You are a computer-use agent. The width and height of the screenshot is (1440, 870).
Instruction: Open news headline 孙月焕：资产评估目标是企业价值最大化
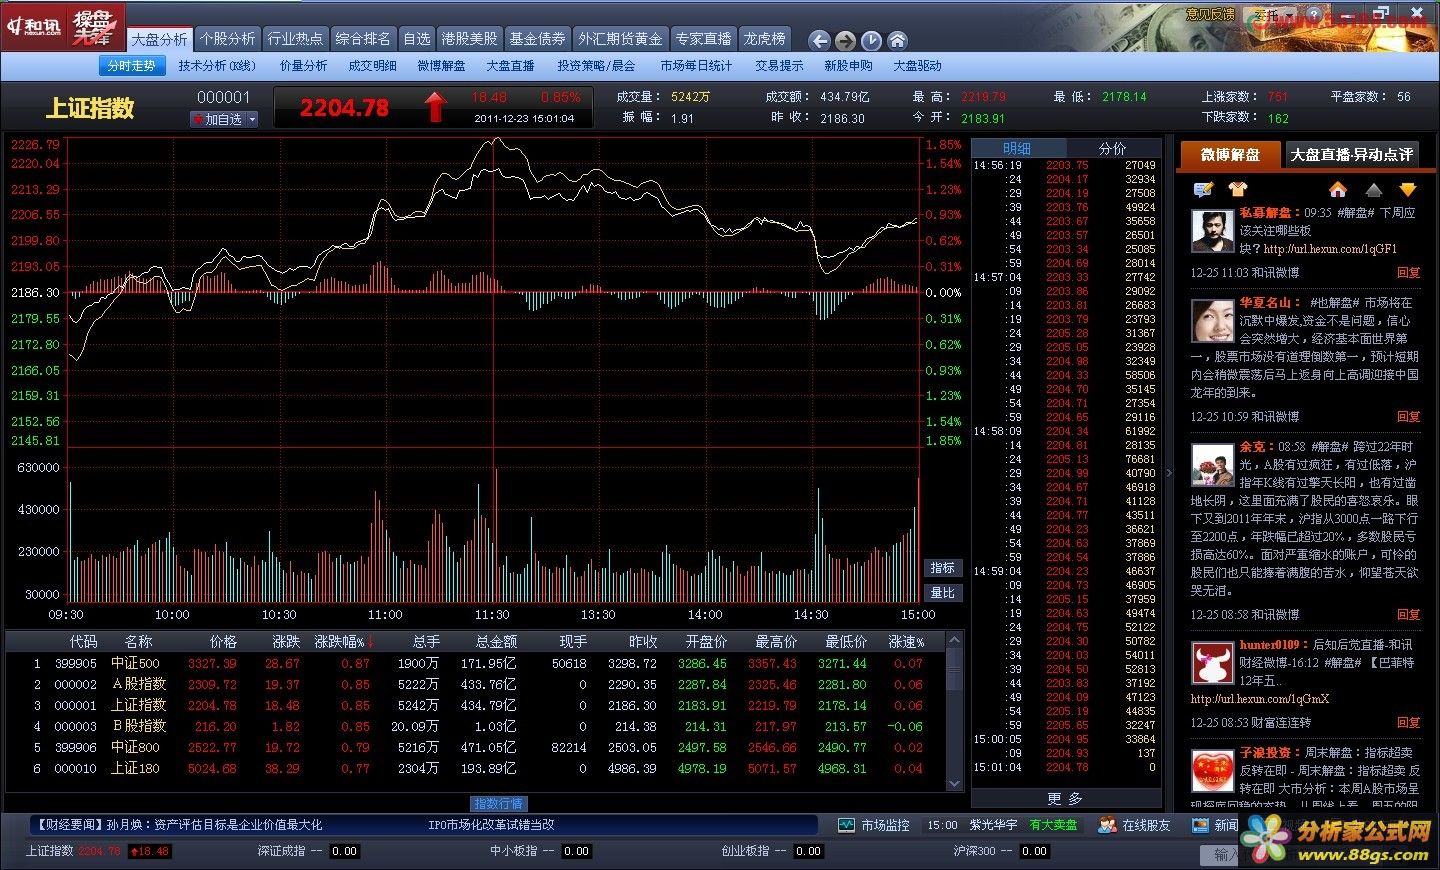[179, 825]
